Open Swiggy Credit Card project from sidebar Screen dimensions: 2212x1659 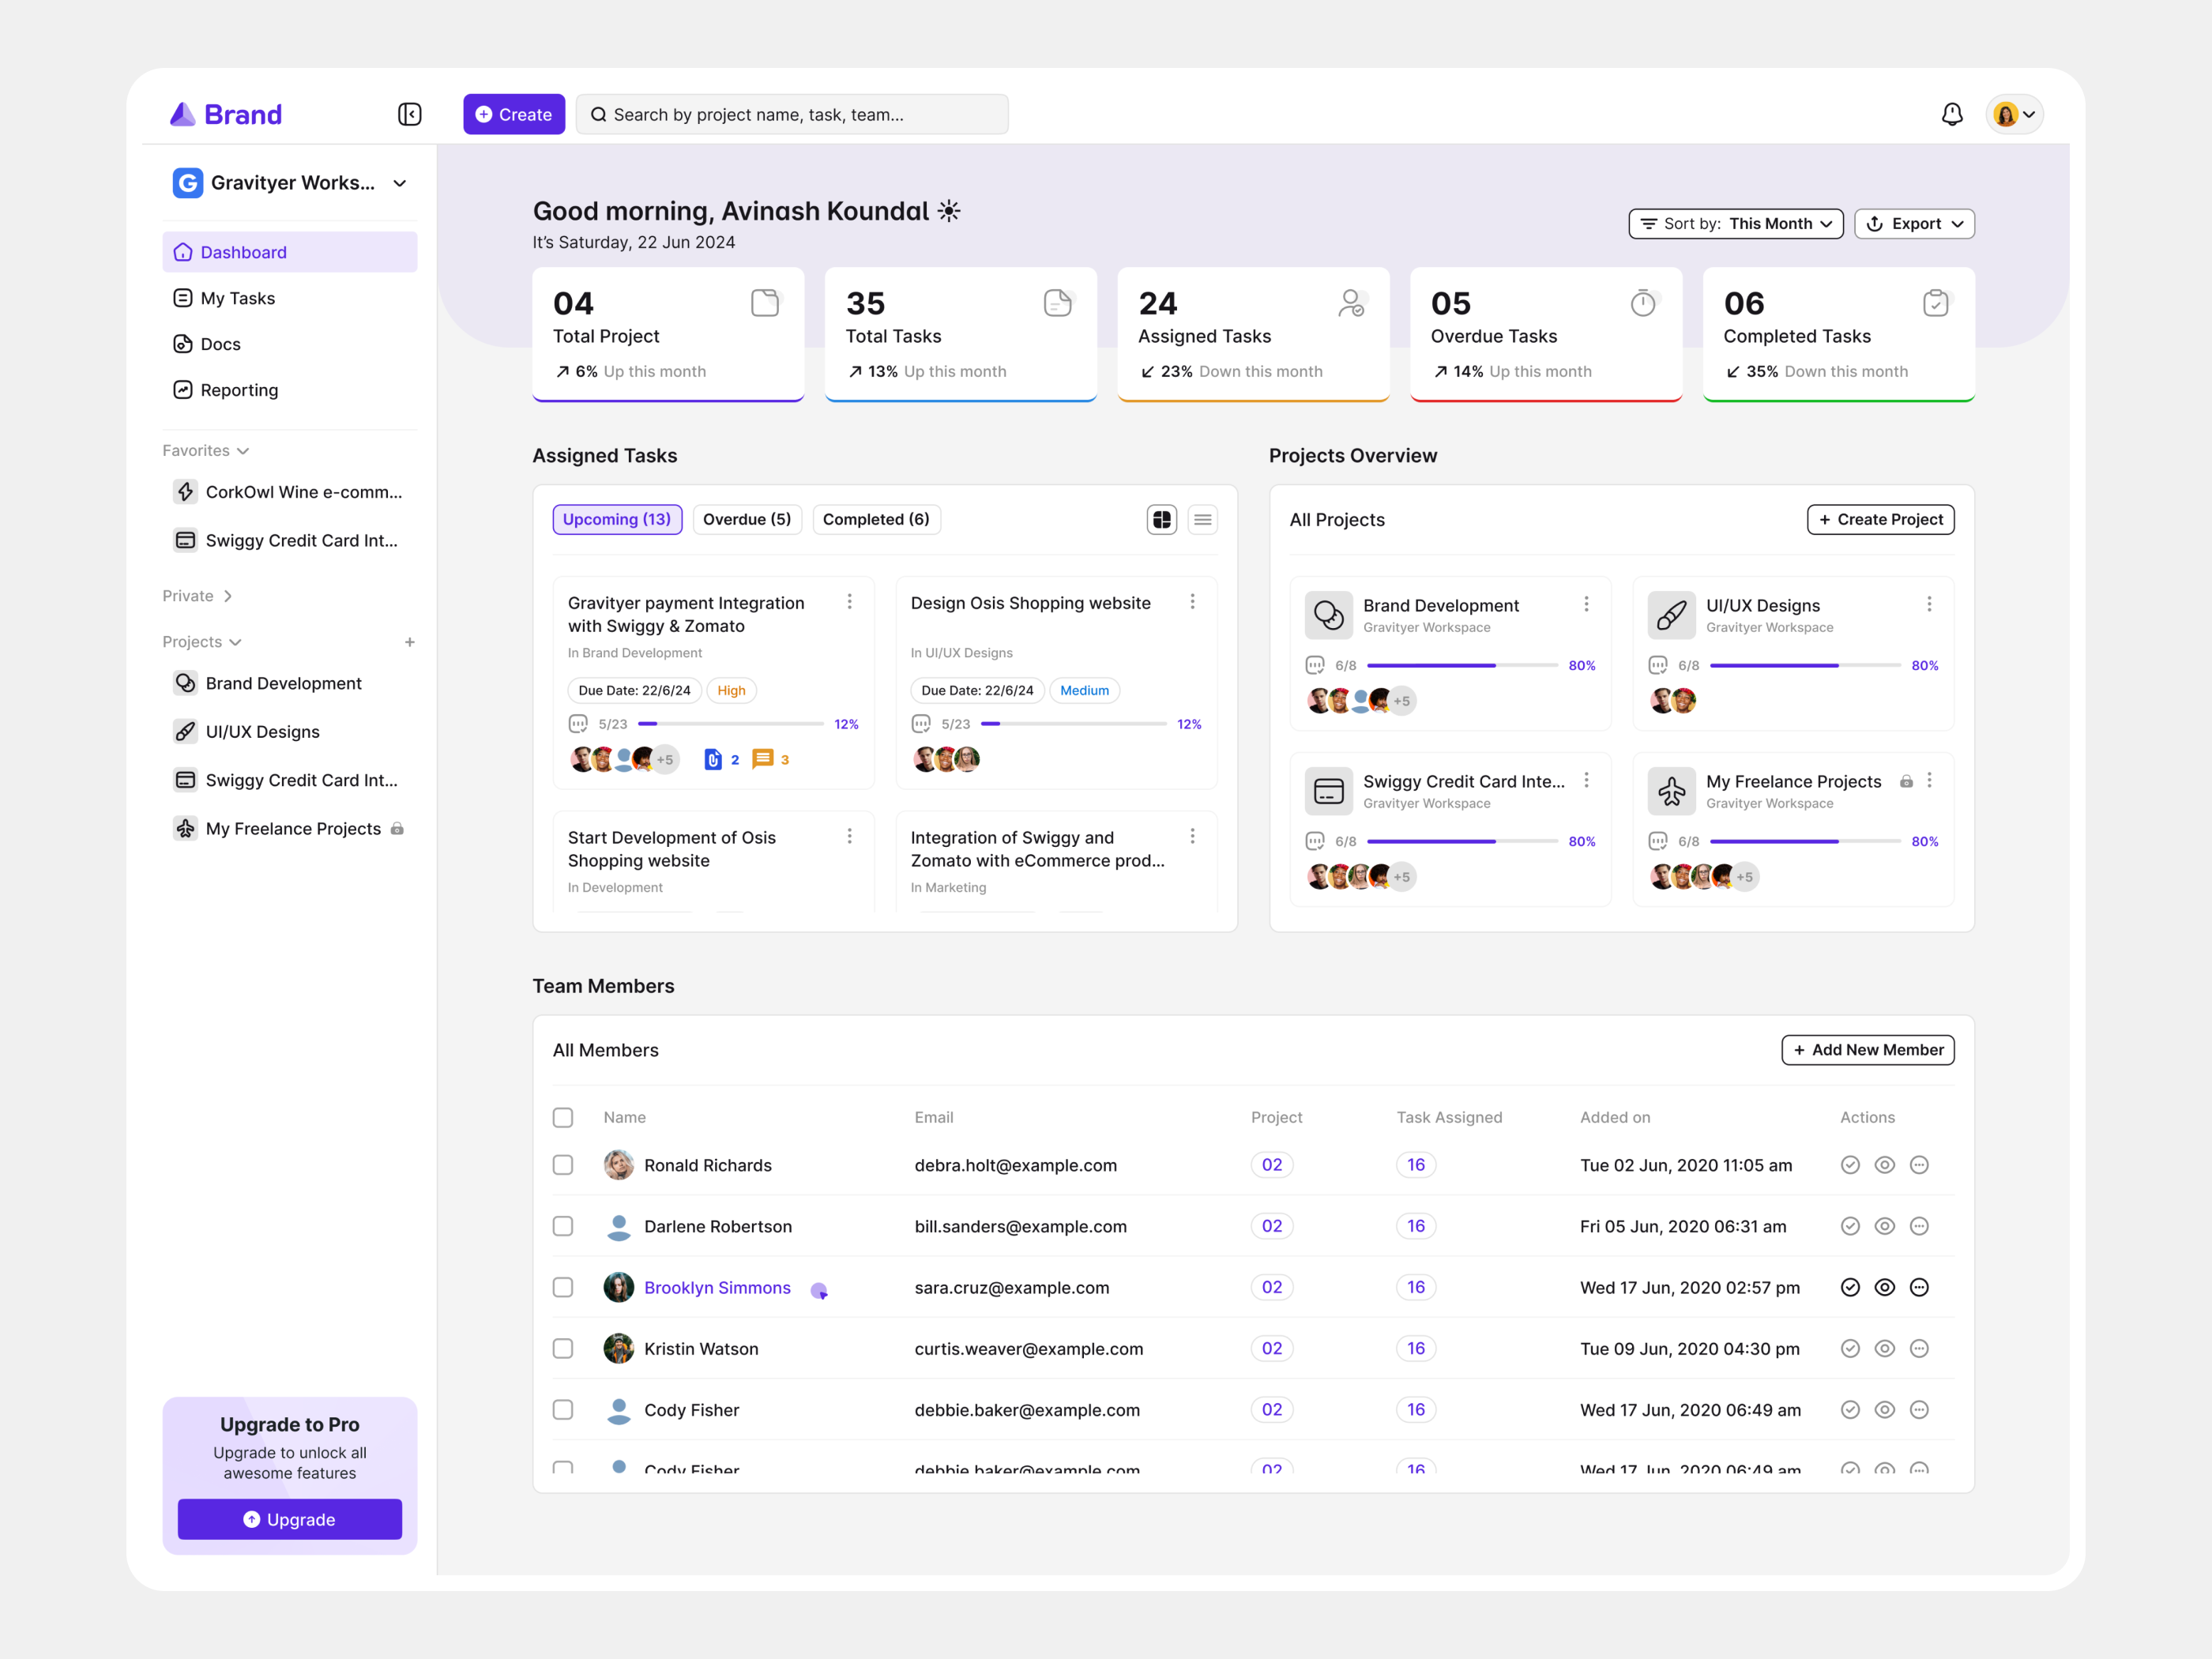click(301, 780)
